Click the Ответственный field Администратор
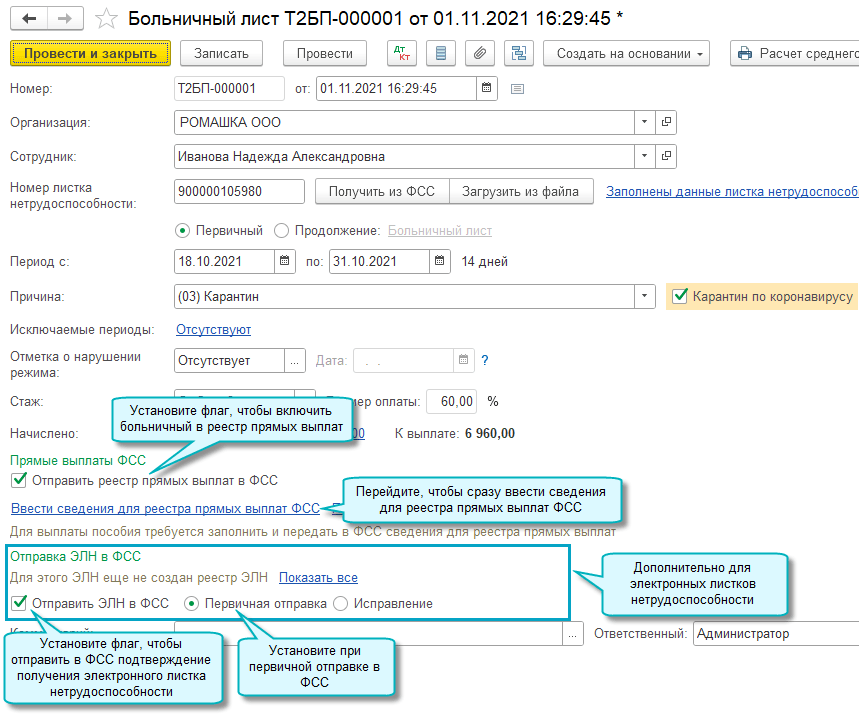 pyautogui.click(x=776, y=634)
